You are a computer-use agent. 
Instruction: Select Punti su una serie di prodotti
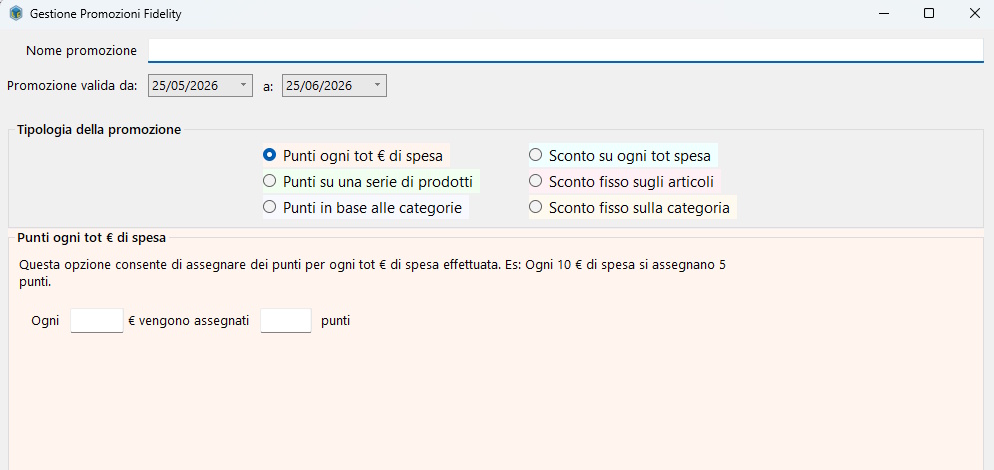coord(371,181)
